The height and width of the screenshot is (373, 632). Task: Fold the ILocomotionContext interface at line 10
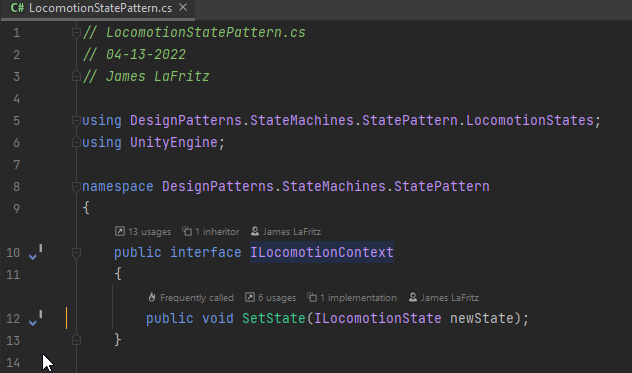(x=76, y=252)
